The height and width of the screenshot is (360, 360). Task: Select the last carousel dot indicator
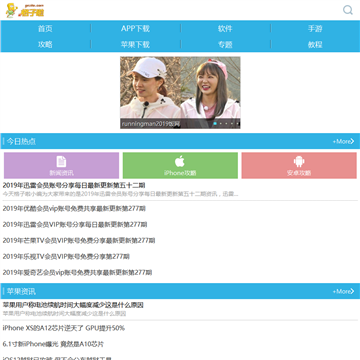click(x=237, y=124)
